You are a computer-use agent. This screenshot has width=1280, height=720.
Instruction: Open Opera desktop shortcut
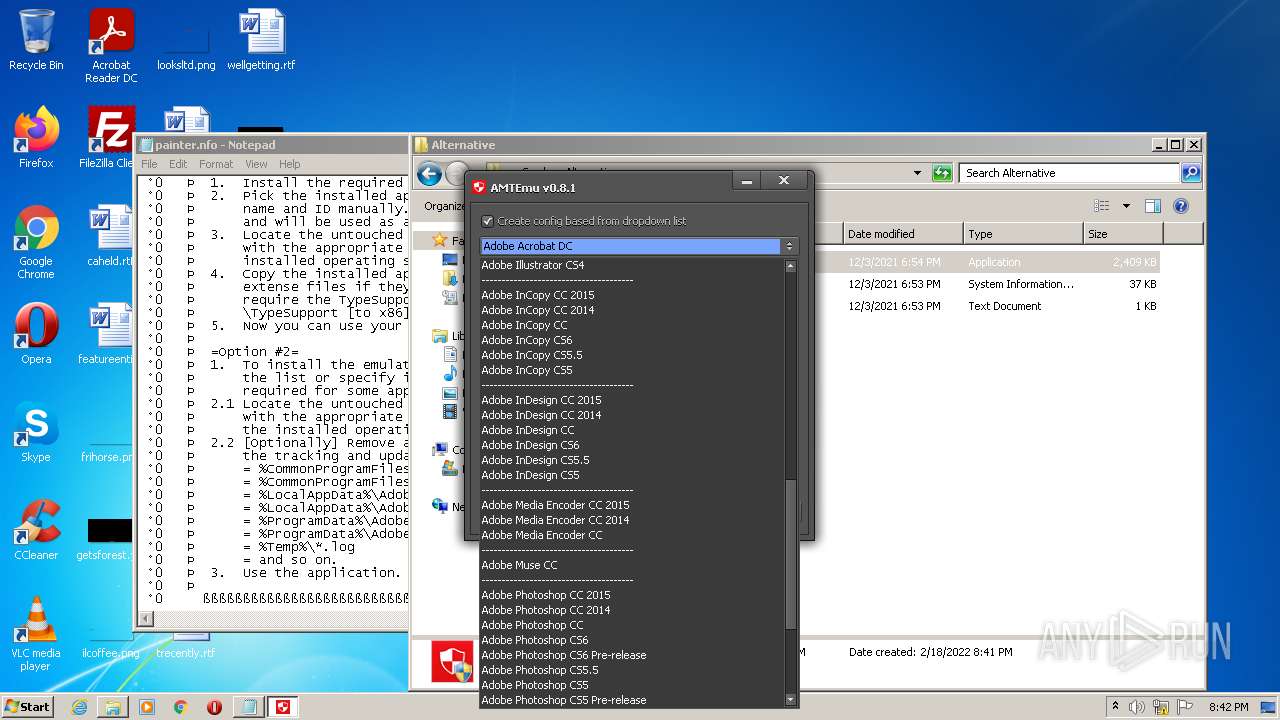[36, 334]
